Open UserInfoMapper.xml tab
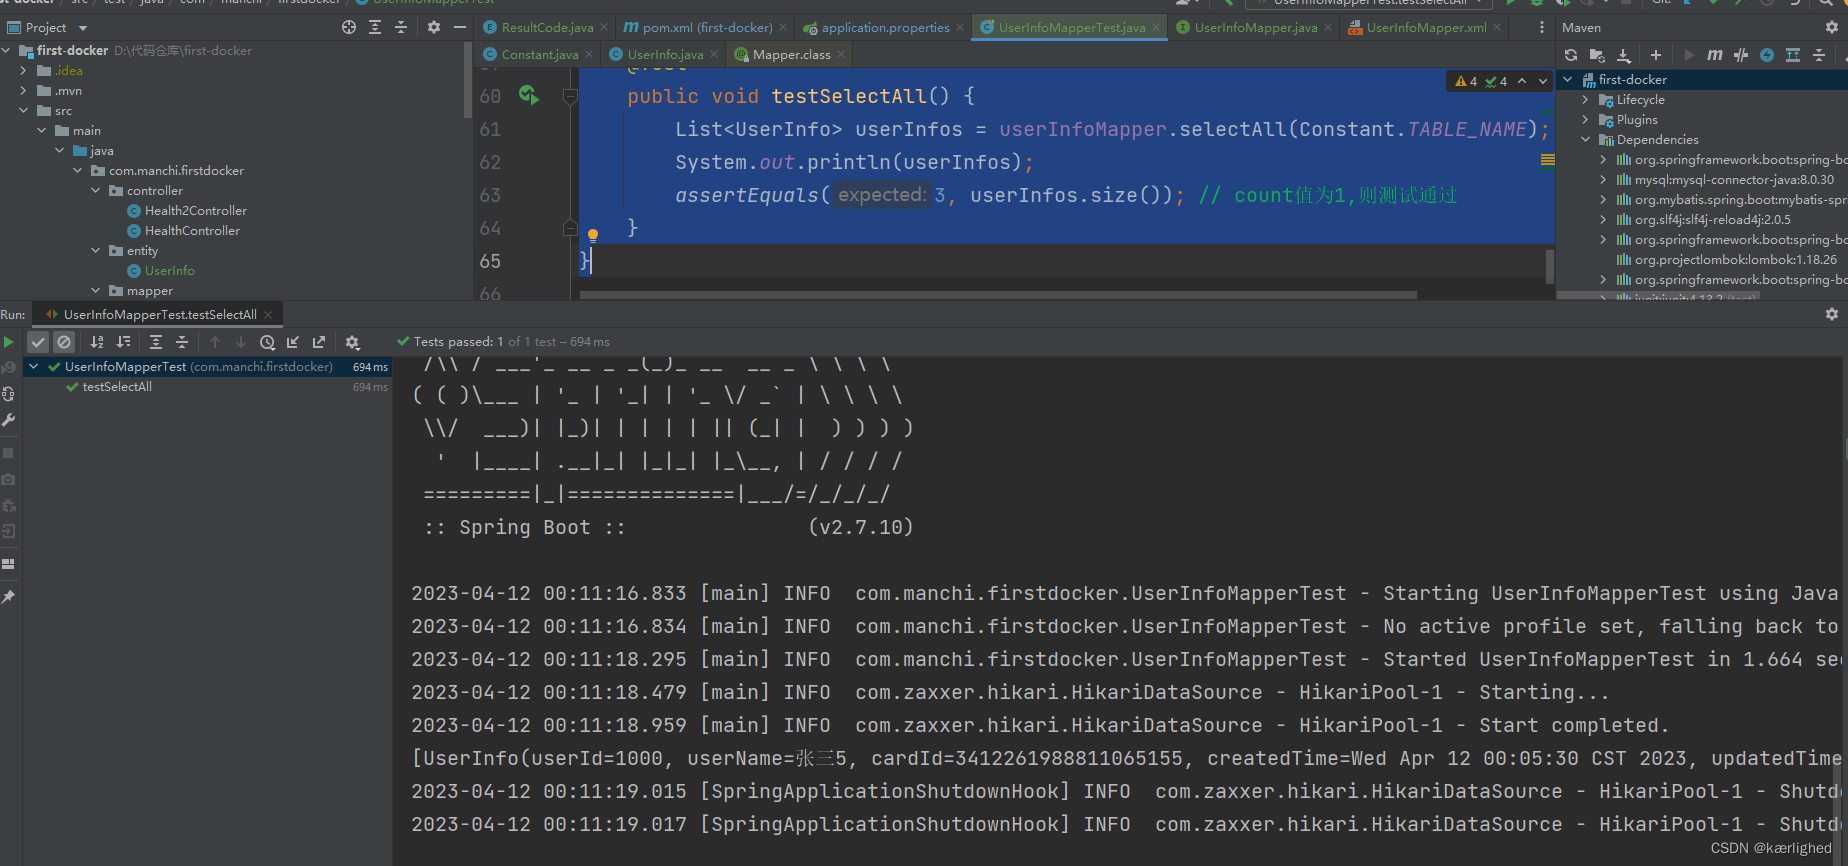This screenshot has height=866, width=1848. tap(1425, 27)
